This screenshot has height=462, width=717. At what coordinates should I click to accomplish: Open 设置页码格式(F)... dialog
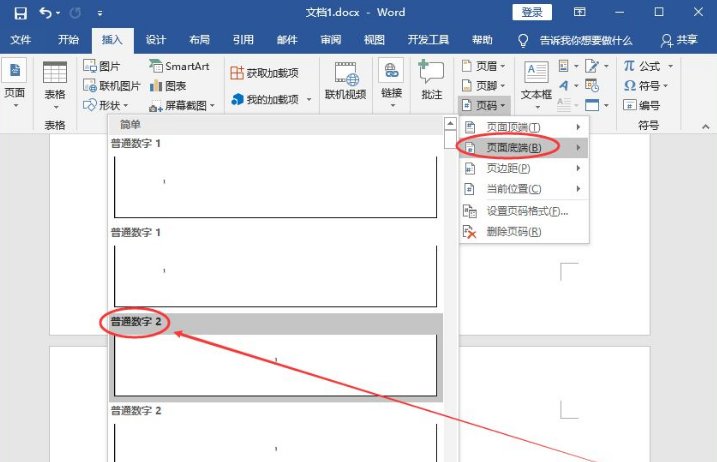coord(523,211)
